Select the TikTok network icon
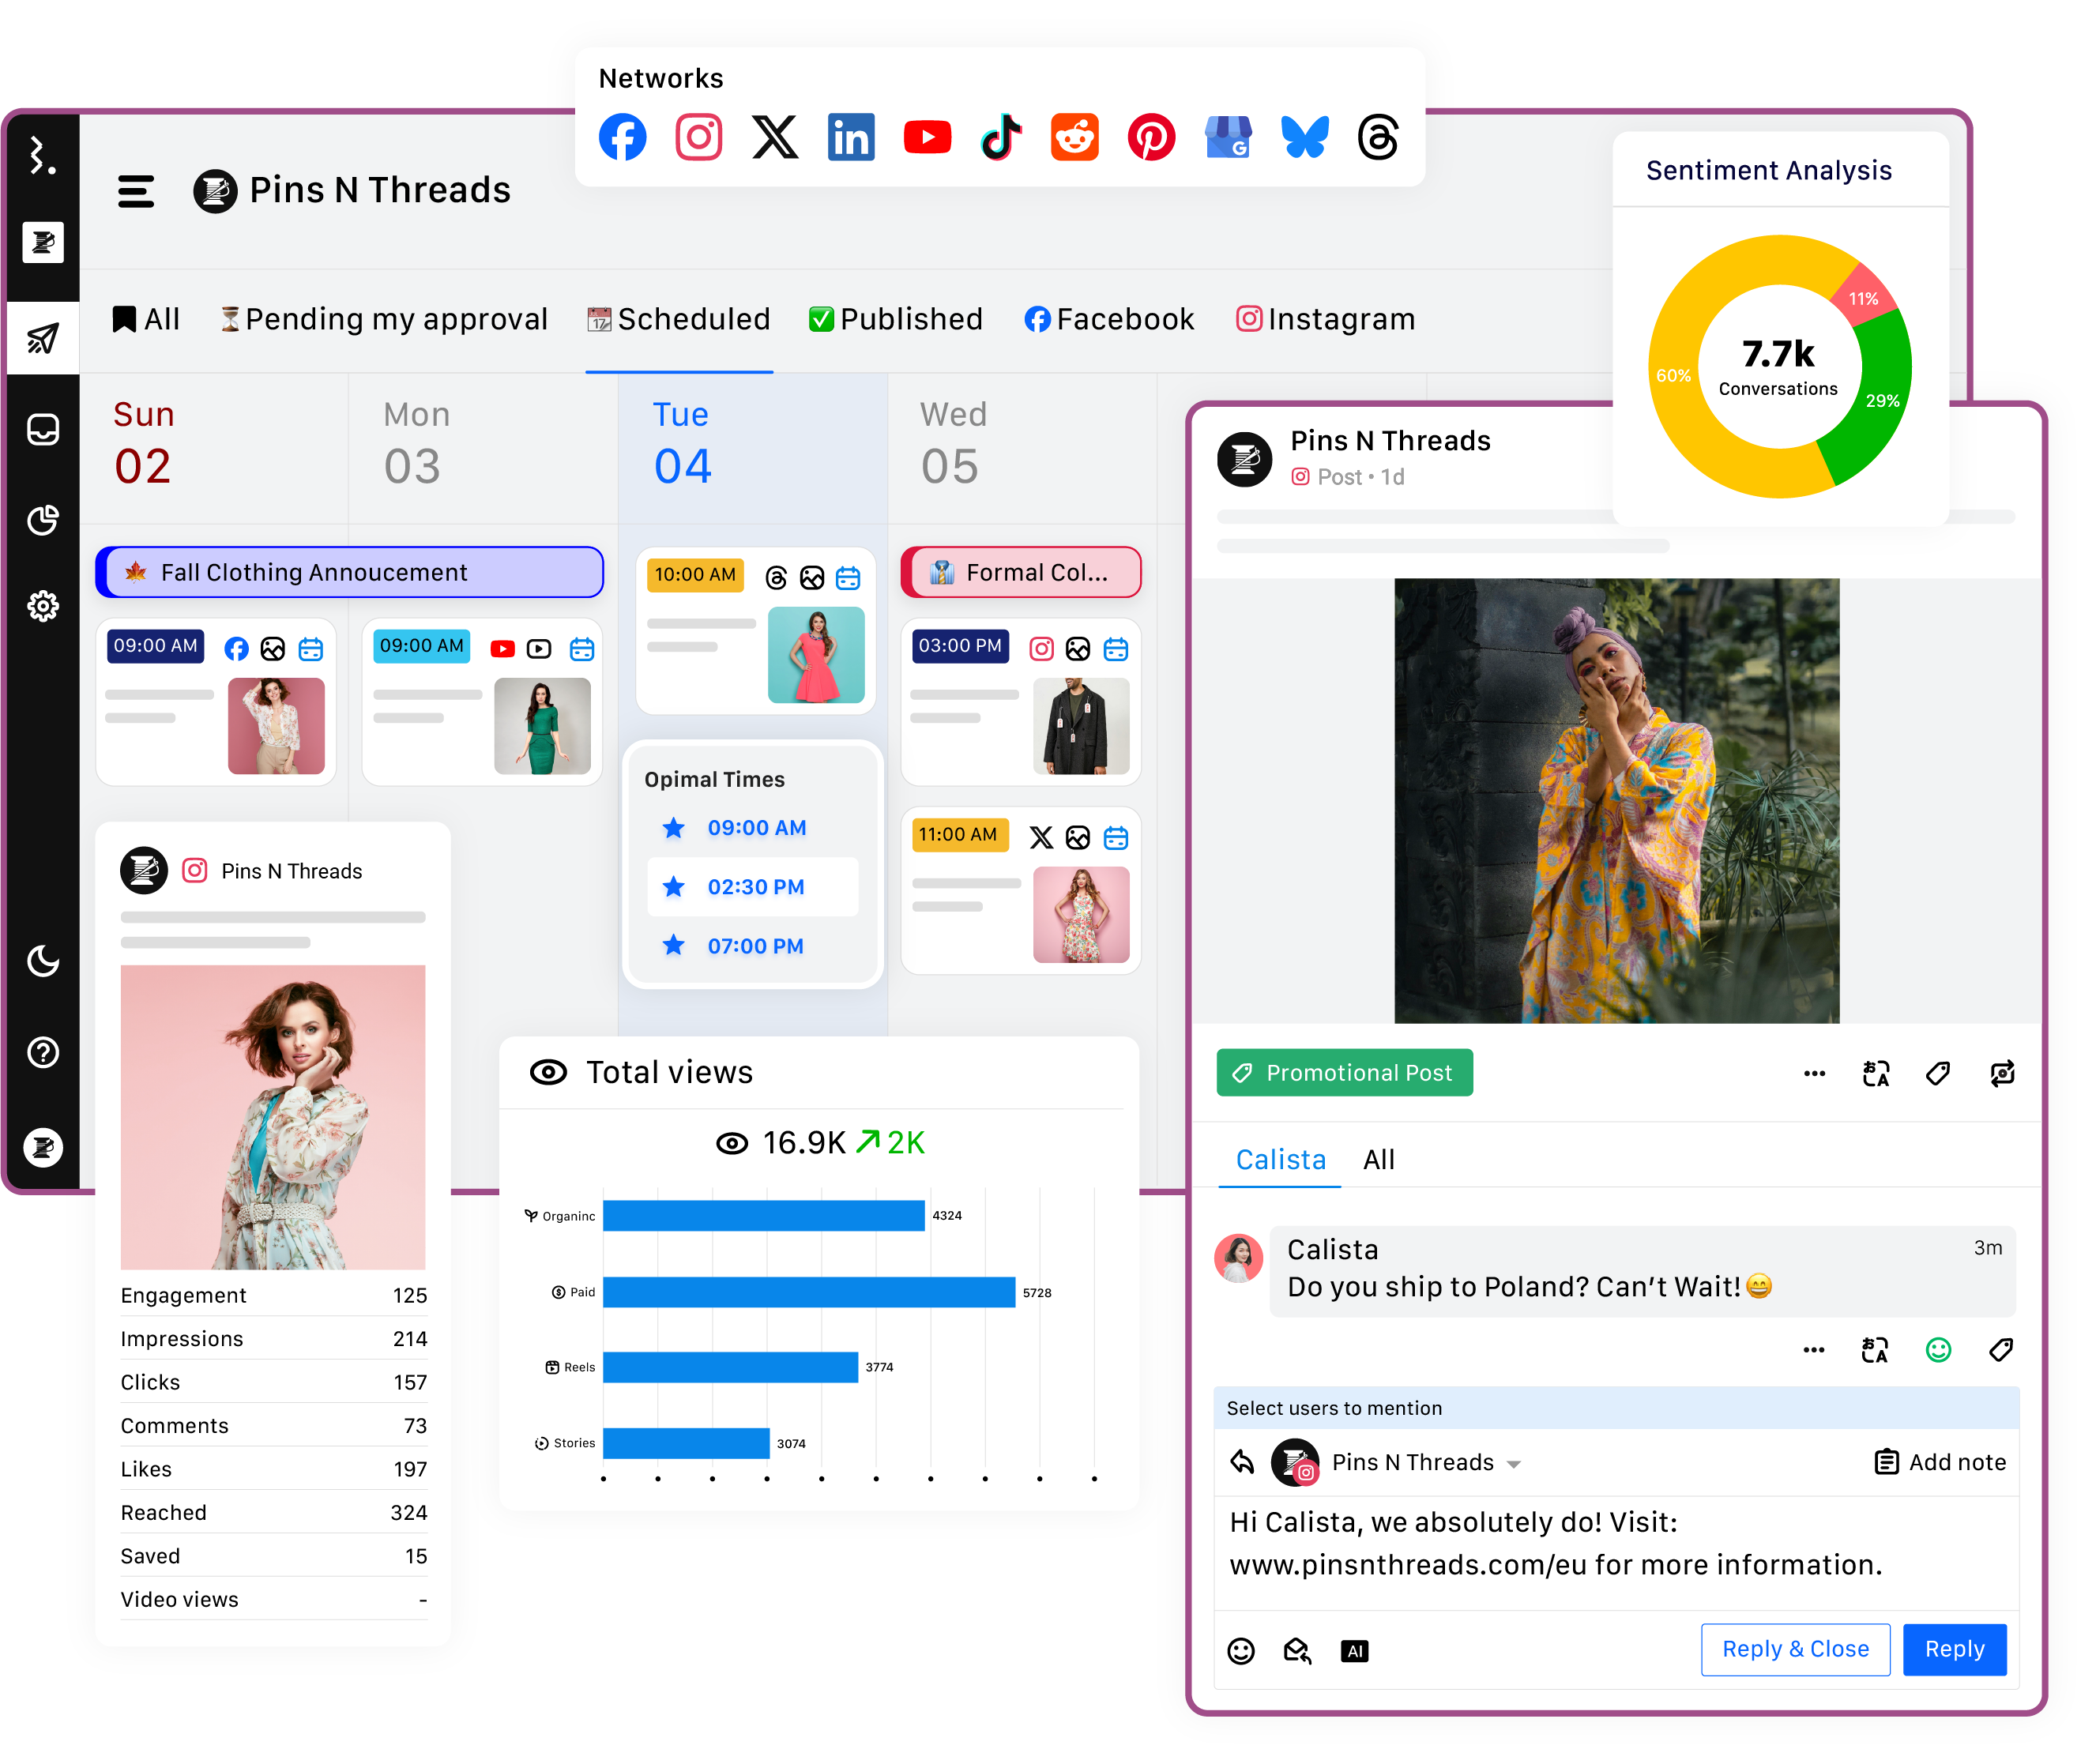The image size is (2096, 1764). coord(1001,137)
